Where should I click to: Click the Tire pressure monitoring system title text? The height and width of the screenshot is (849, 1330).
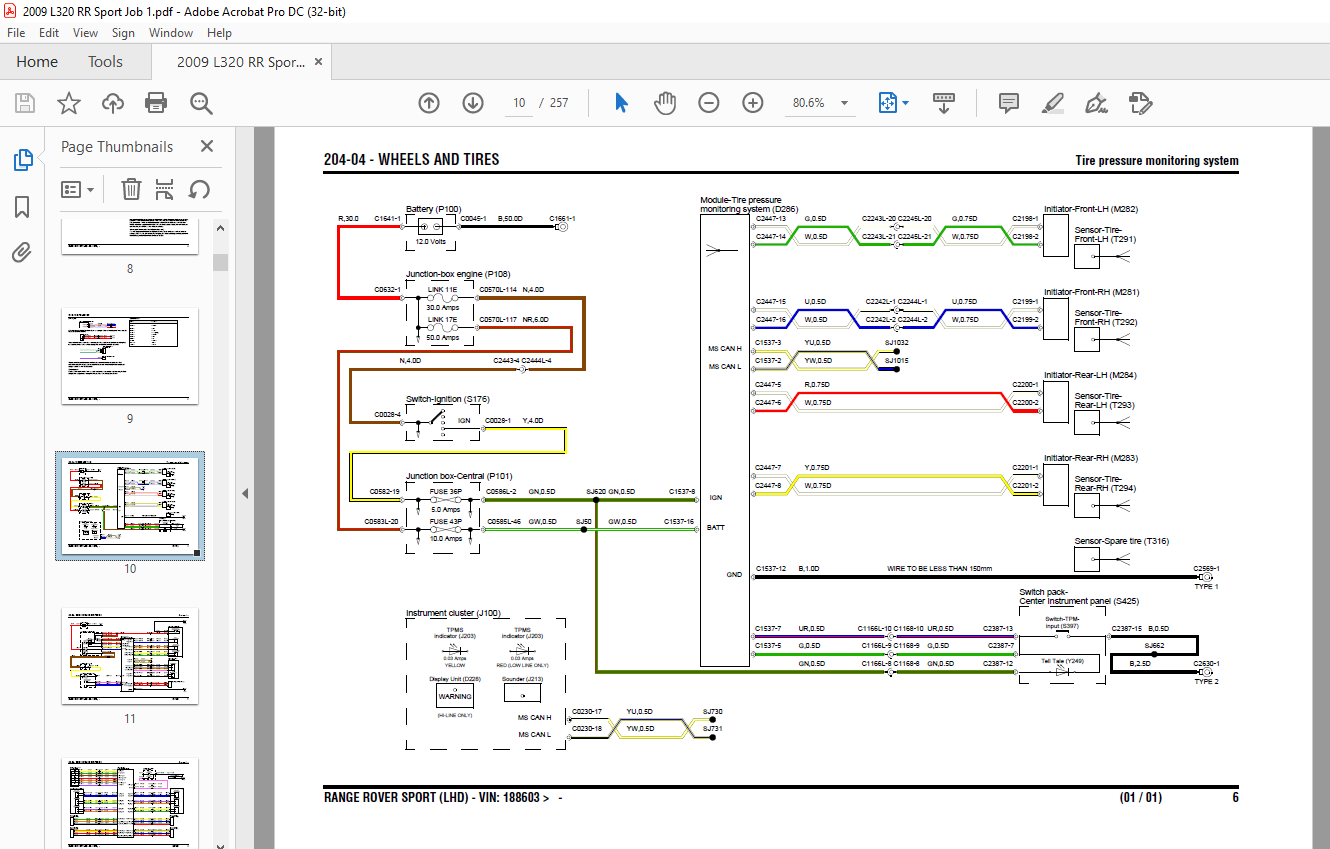(x=1157, y=160)
